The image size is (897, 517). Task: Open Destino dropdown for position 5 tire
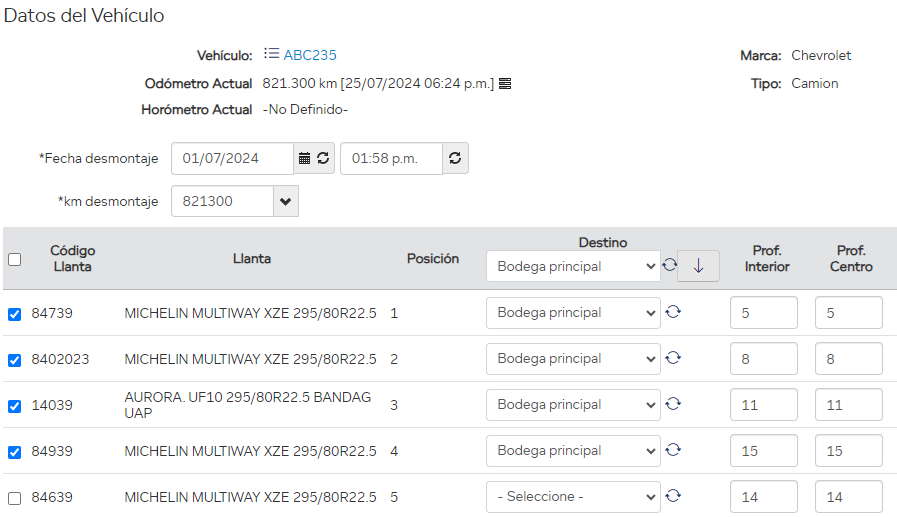pos(573,497)
